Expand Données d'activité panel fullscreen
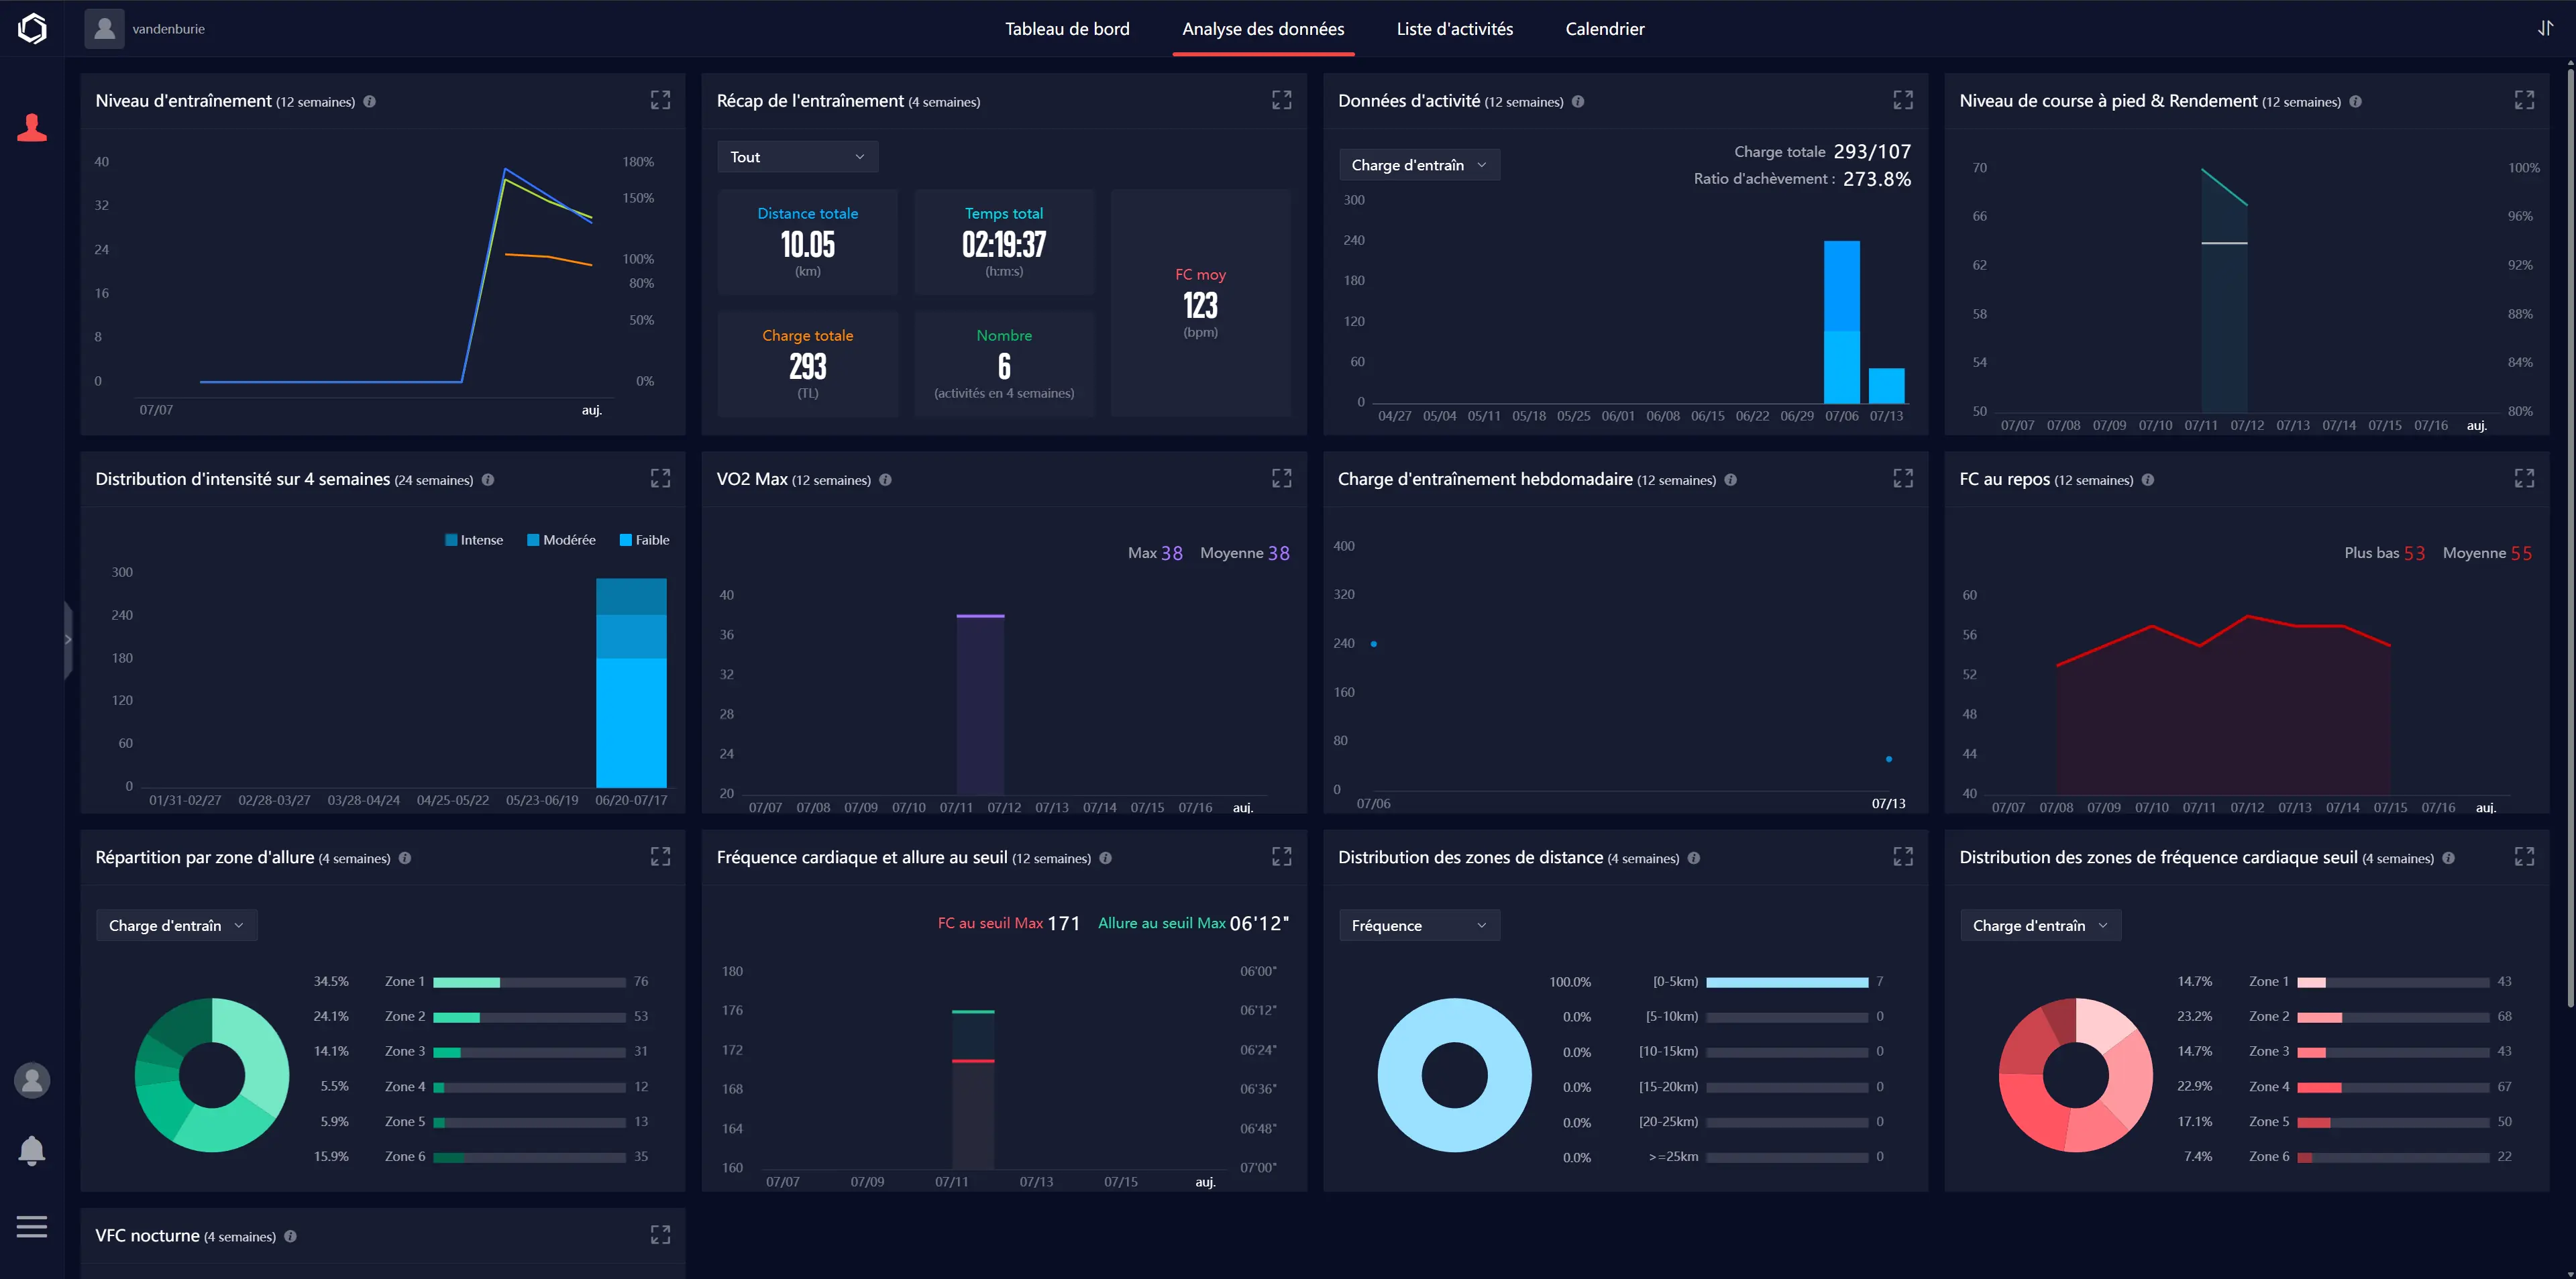Image resolution: width=2576 pixels, height=1279 pixels. [x=1902, y=100]
